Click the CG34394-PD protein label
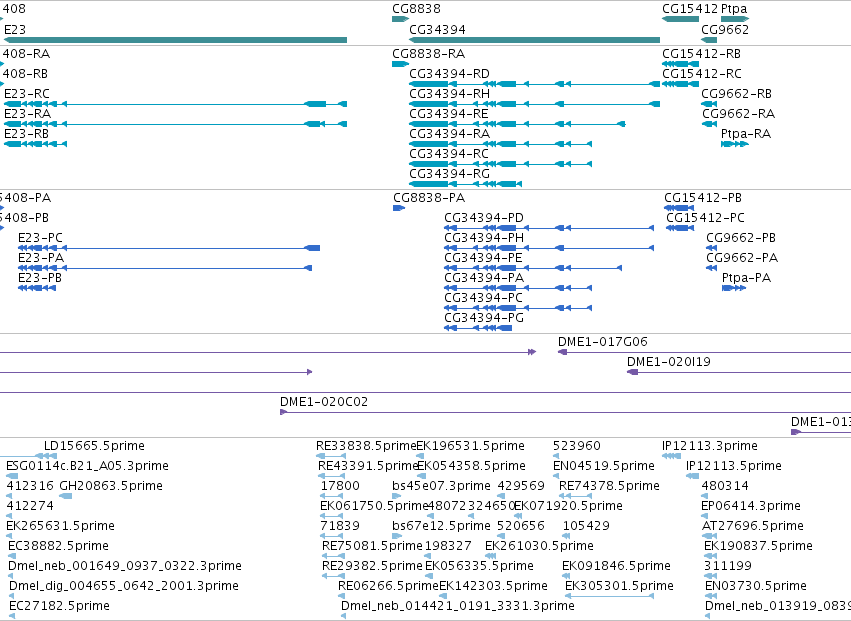Screen dimensions: 851x621 [484, 218]
